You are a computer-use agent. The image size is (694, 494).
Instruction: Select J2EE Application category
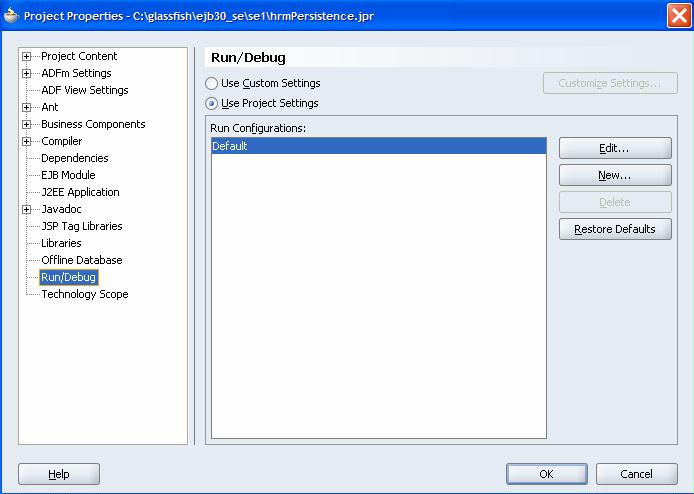point(80,192)
